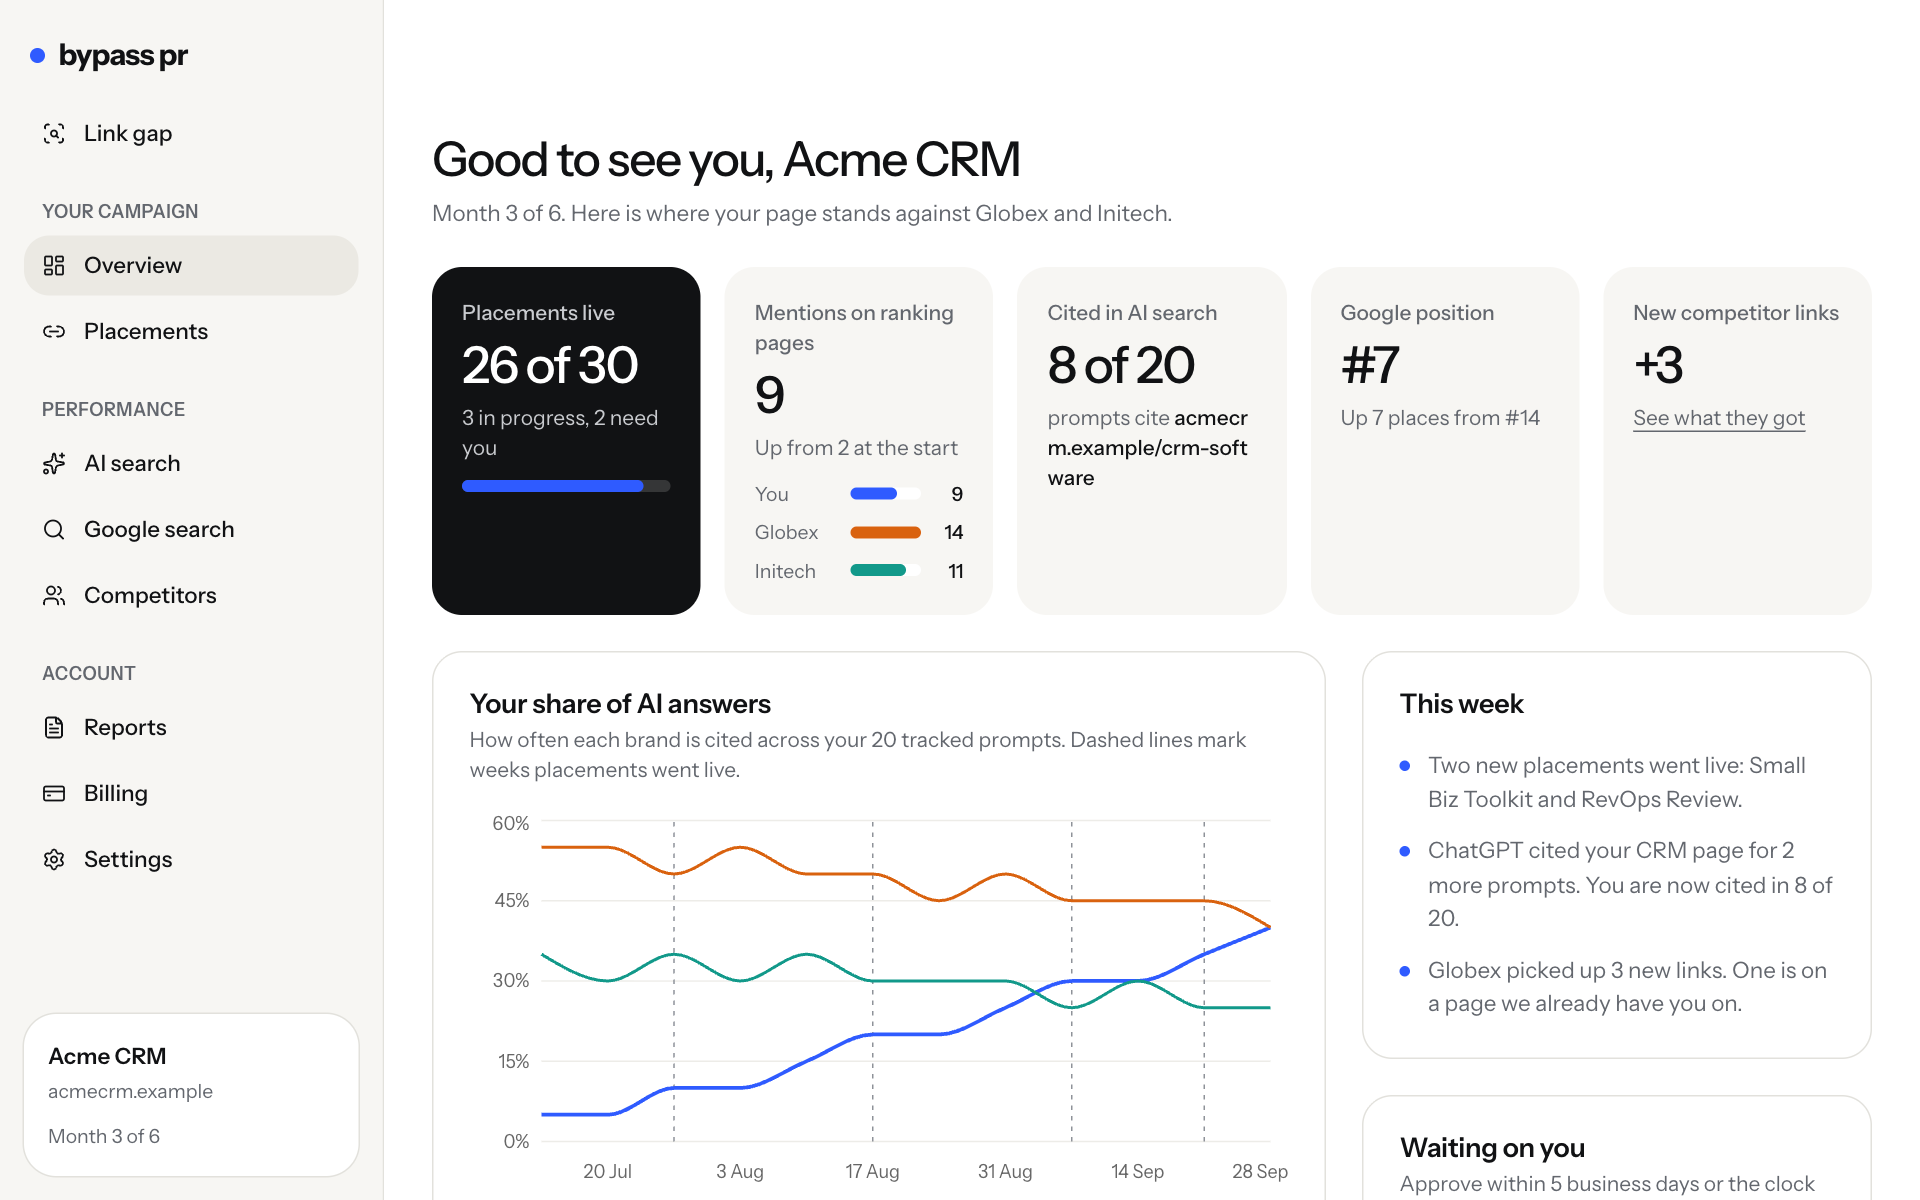Click the 'Two new placements went live' item
1920x1200 pixels.
[x=1616, y=782]
